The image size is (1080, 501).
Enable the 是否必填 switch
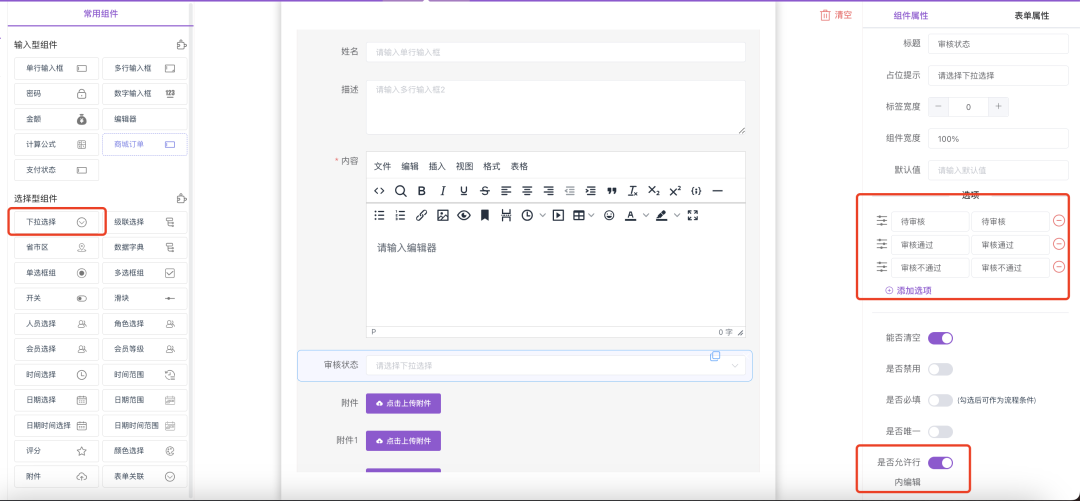point(940,400)
